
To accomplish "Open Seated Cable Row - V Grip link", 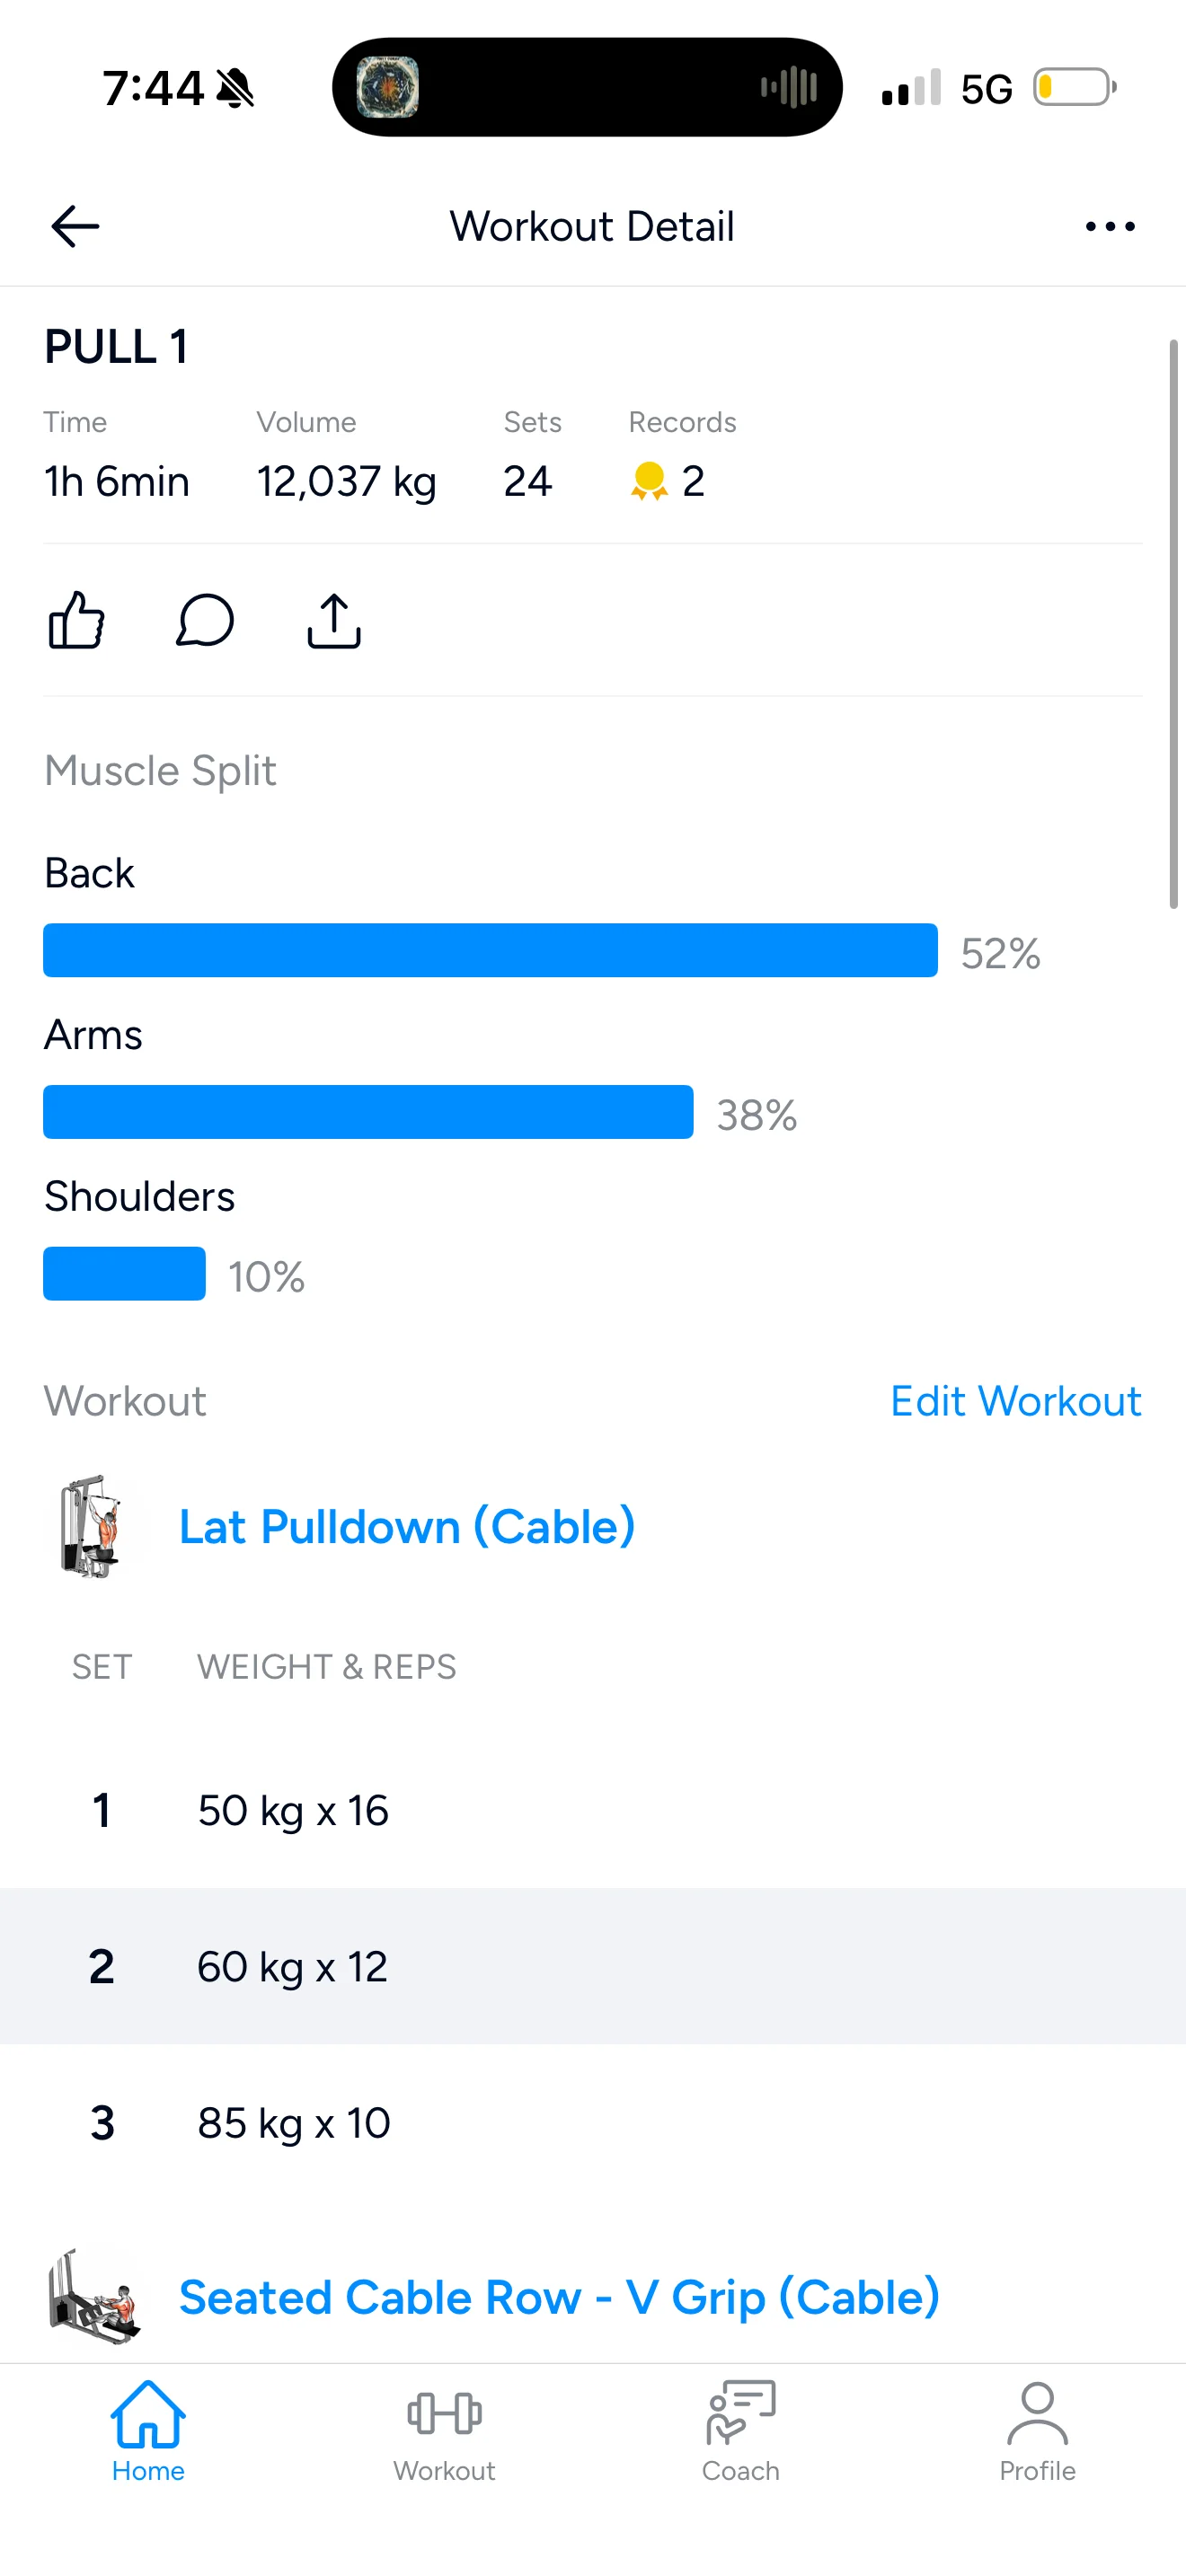I will (559, 2296).
